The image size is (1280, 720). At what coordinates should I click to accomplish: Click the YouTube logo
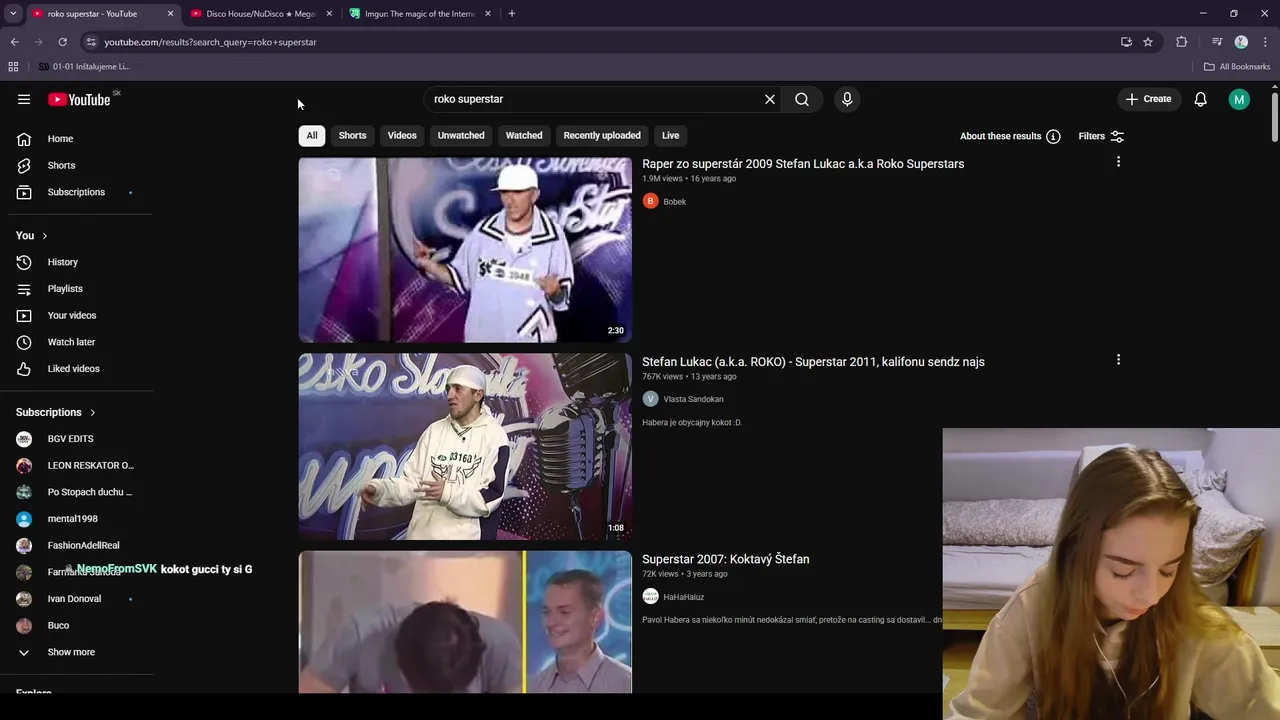(x=79, y=99)
